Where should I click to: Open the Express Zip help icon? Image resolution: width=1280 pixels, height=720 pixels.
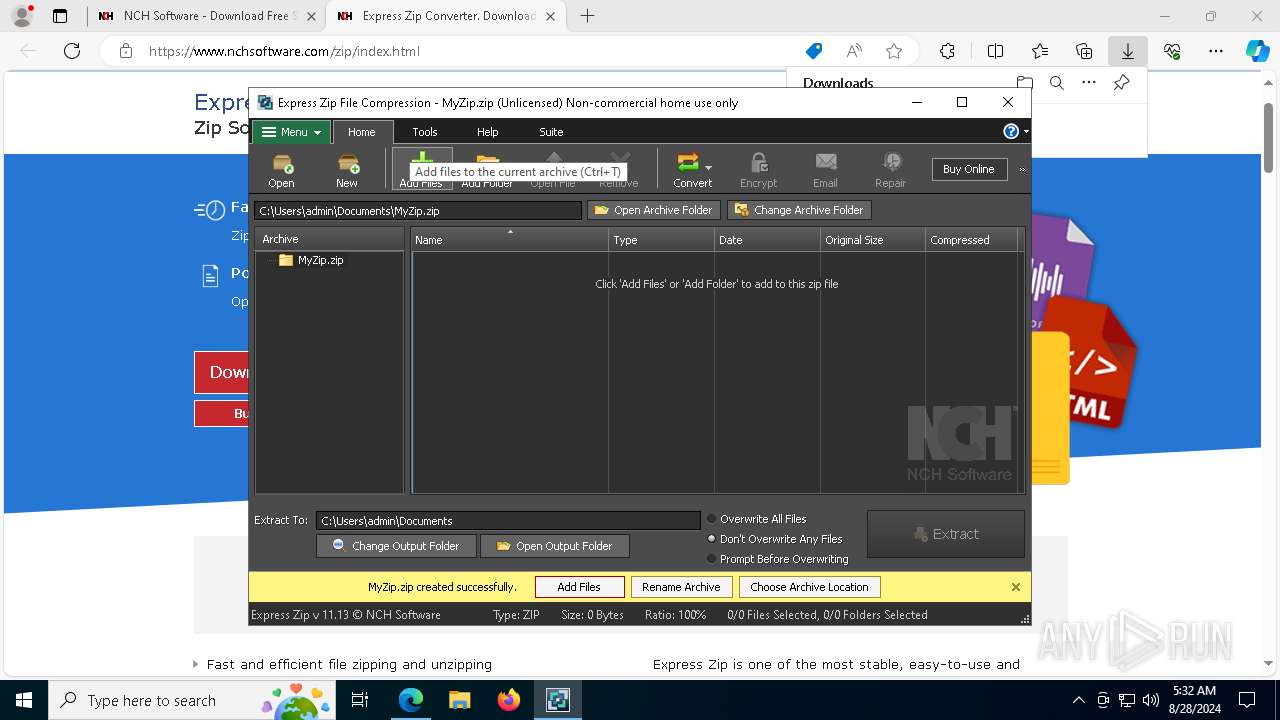pyautogui.click(x=1011, y=132)
